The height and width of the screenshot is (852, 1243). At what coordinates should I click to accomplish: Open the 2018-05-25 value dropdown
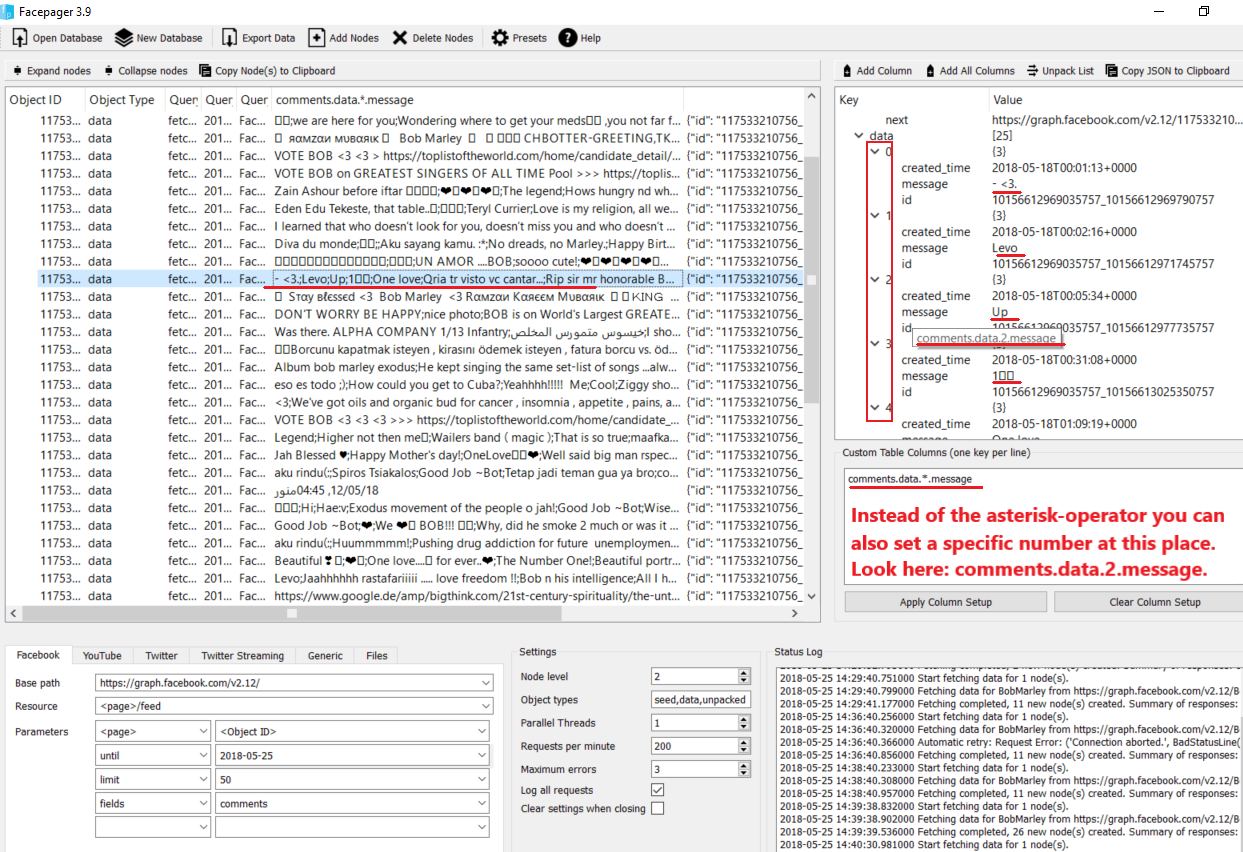pos(353,756)
